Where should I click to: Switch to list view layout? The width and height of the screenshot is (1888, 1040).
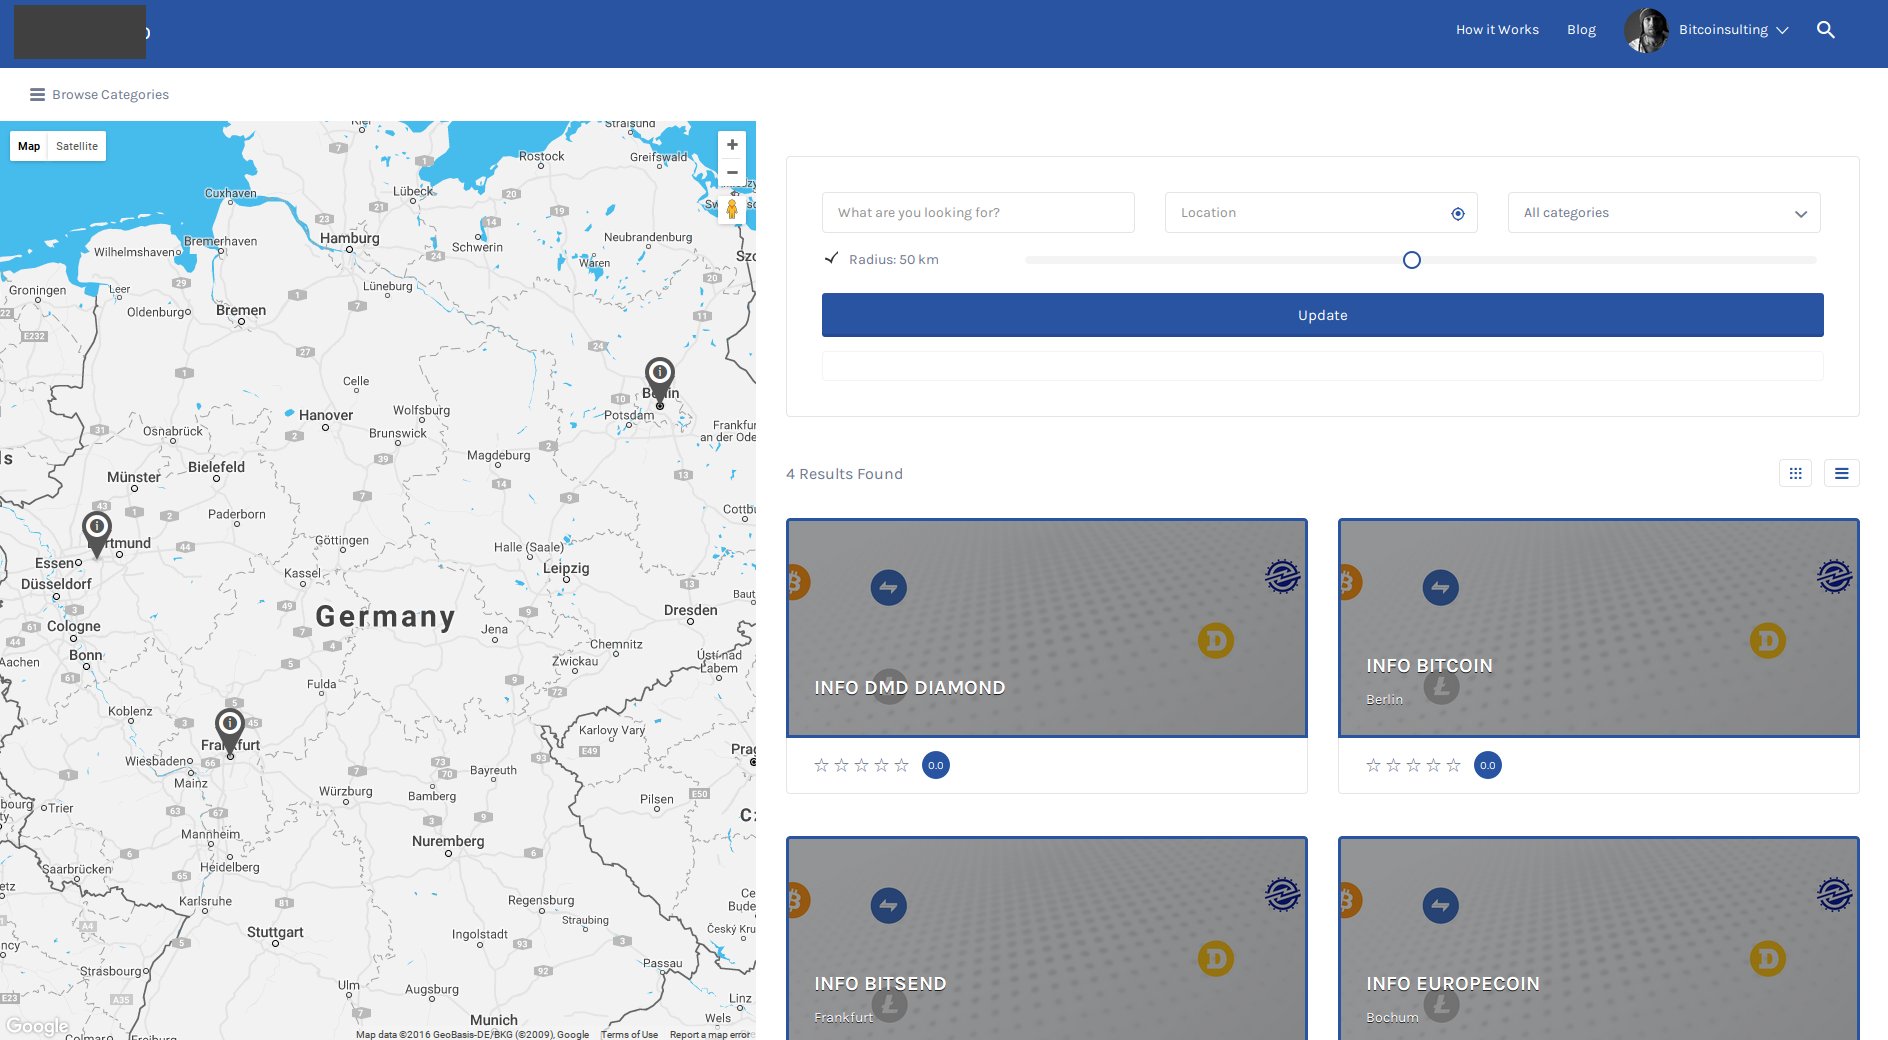point(1841,473)
